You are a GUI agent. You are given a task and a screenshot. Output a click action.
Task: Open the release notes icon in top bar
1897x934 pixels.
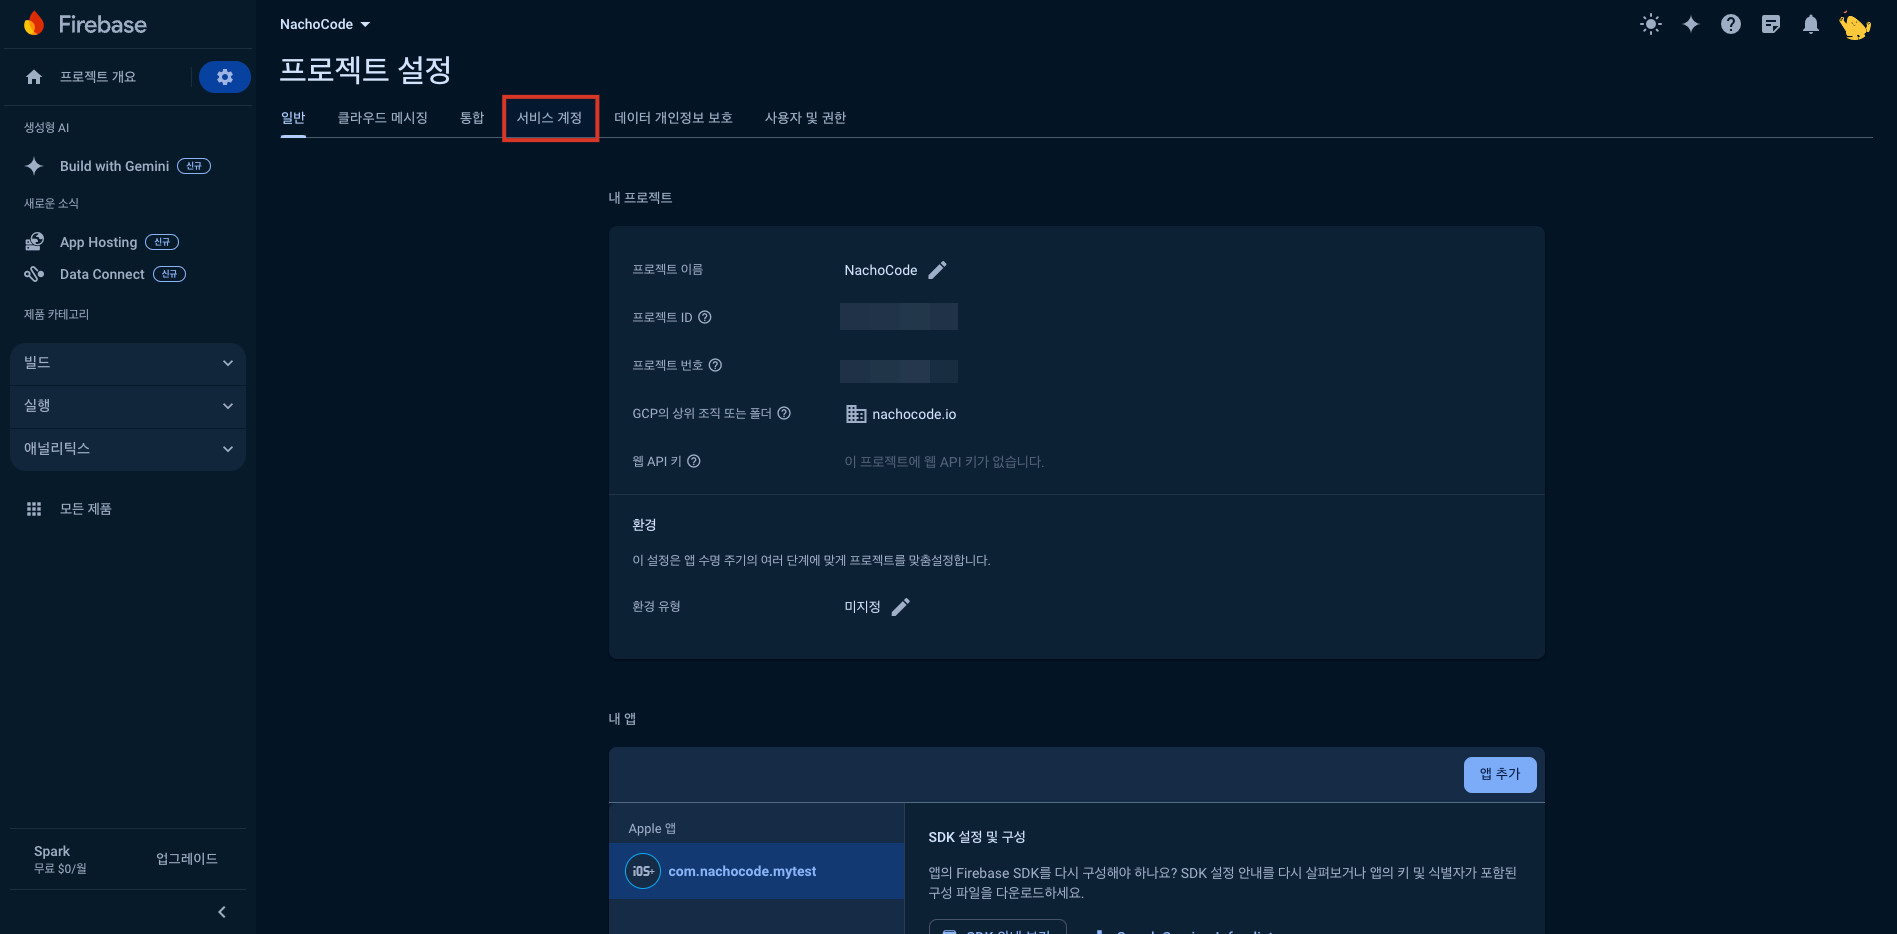(x=1771, y=24)
